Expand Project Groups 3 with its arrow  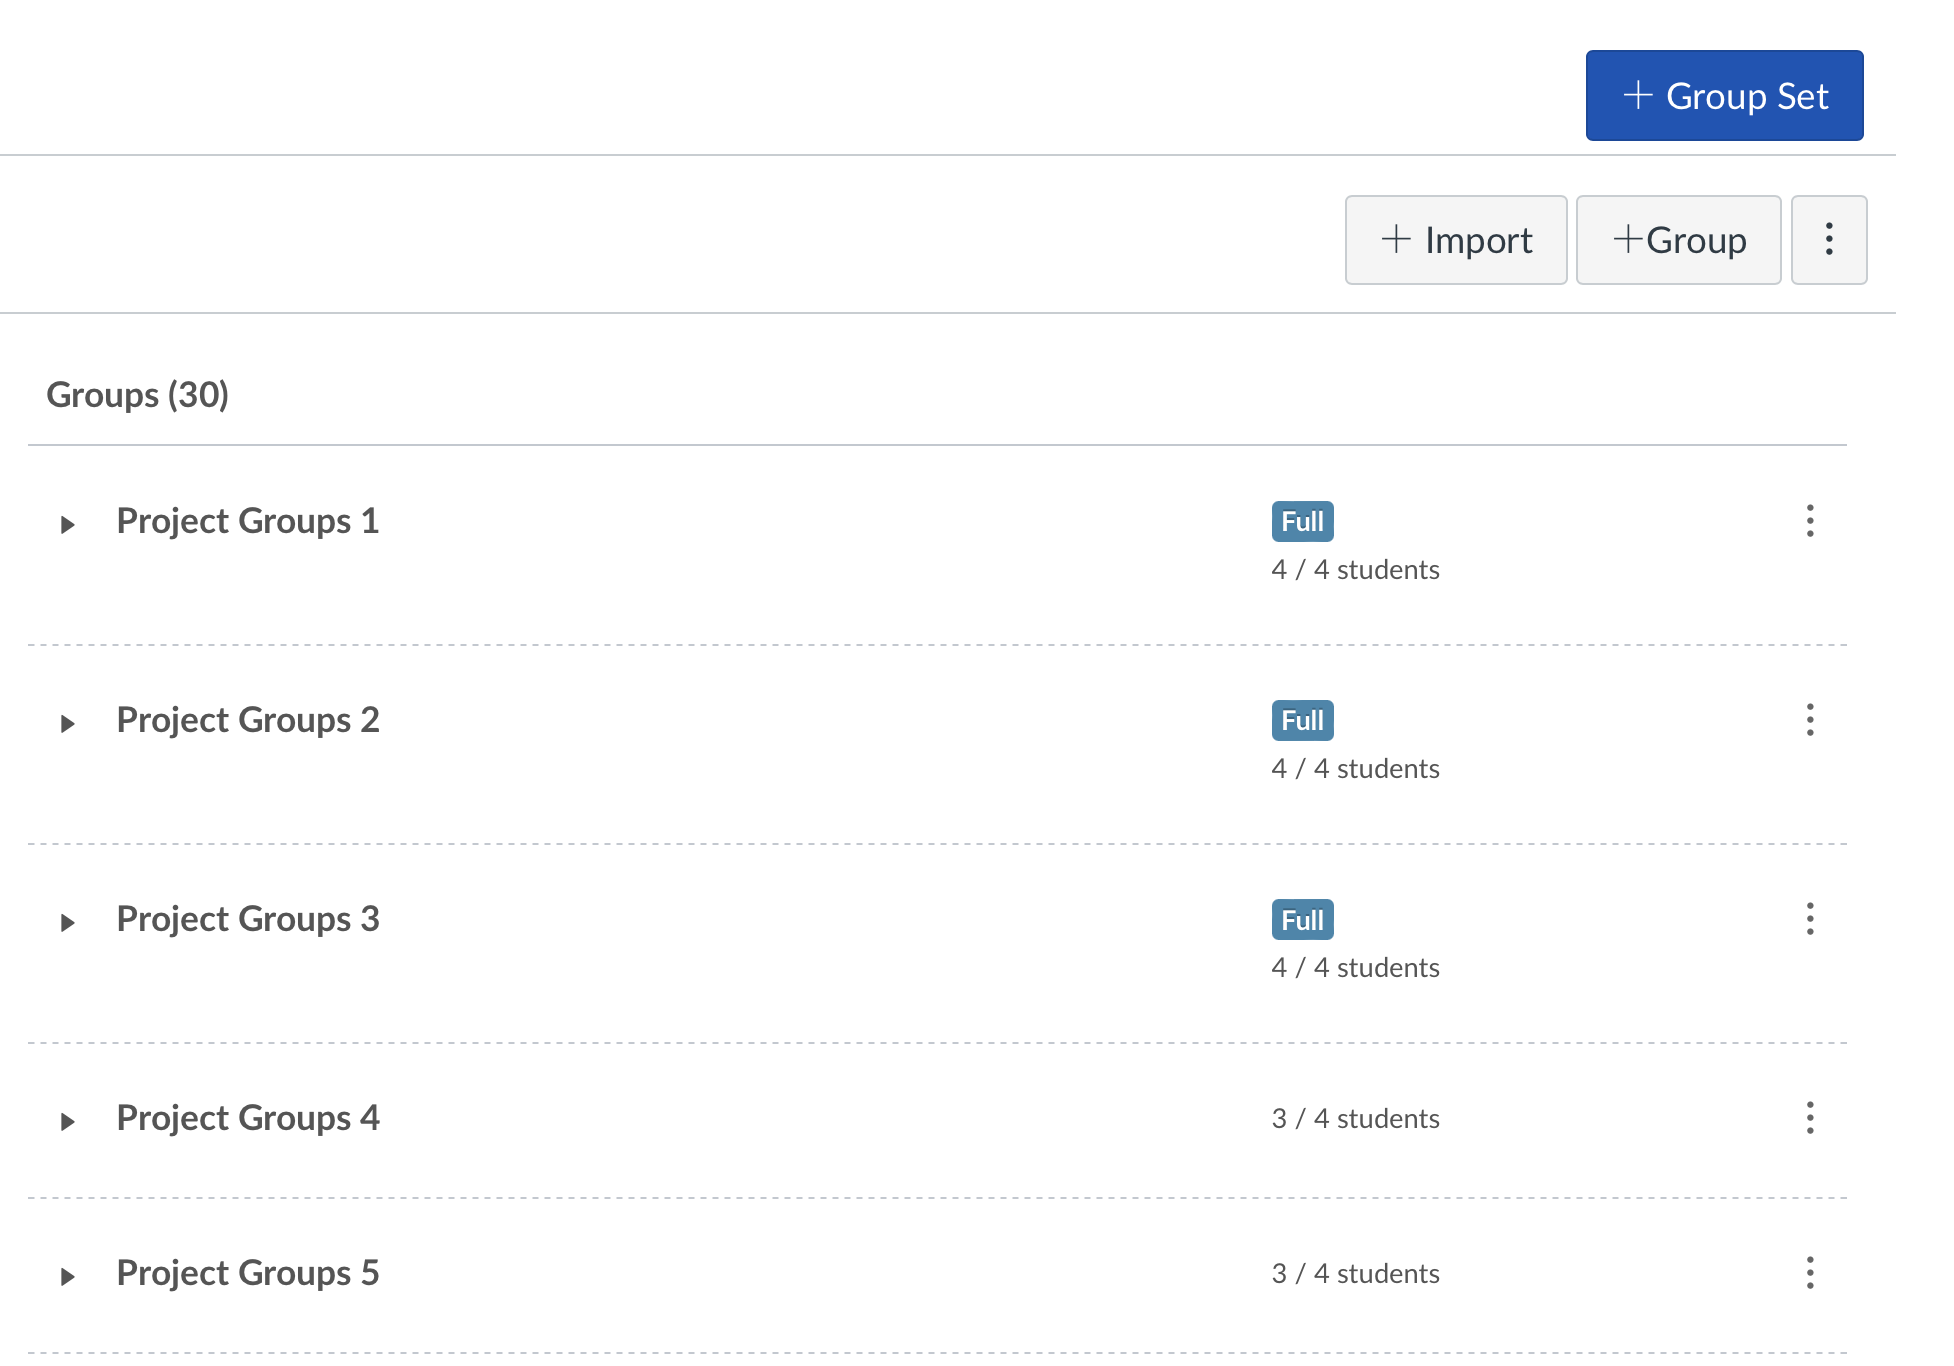pyautogui.click(x=68, y=922)
